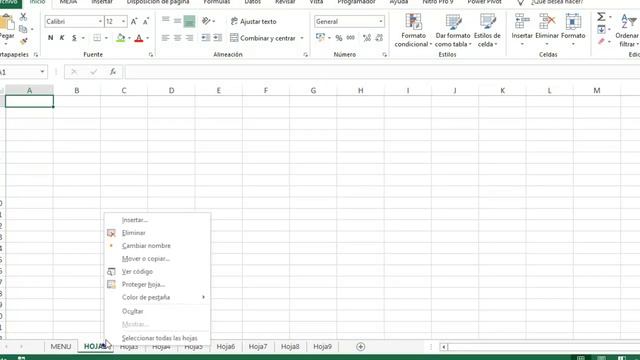Align text to top icon
The width and height of the screenshot is (640, 360).
tap(166, 21)
